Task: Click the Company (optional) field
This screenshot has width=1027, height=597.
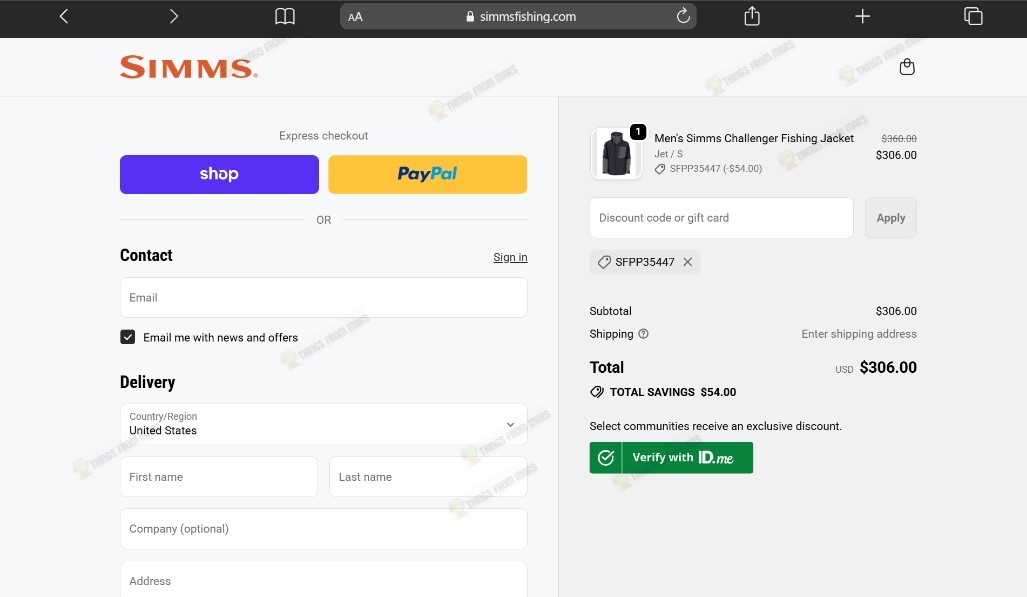Action: tap(324, 529)
